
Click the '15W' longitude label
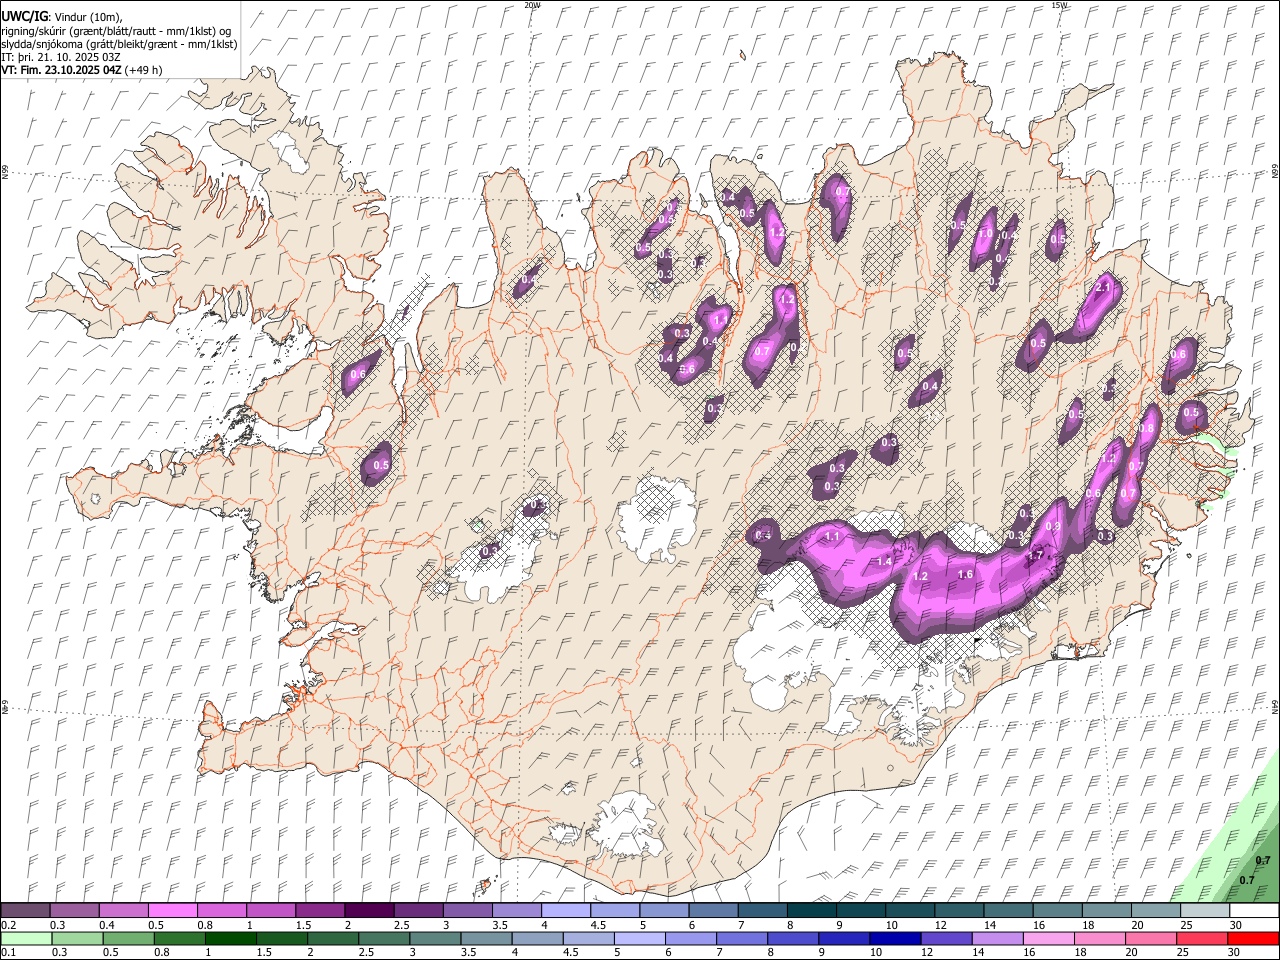[1059, 5]
